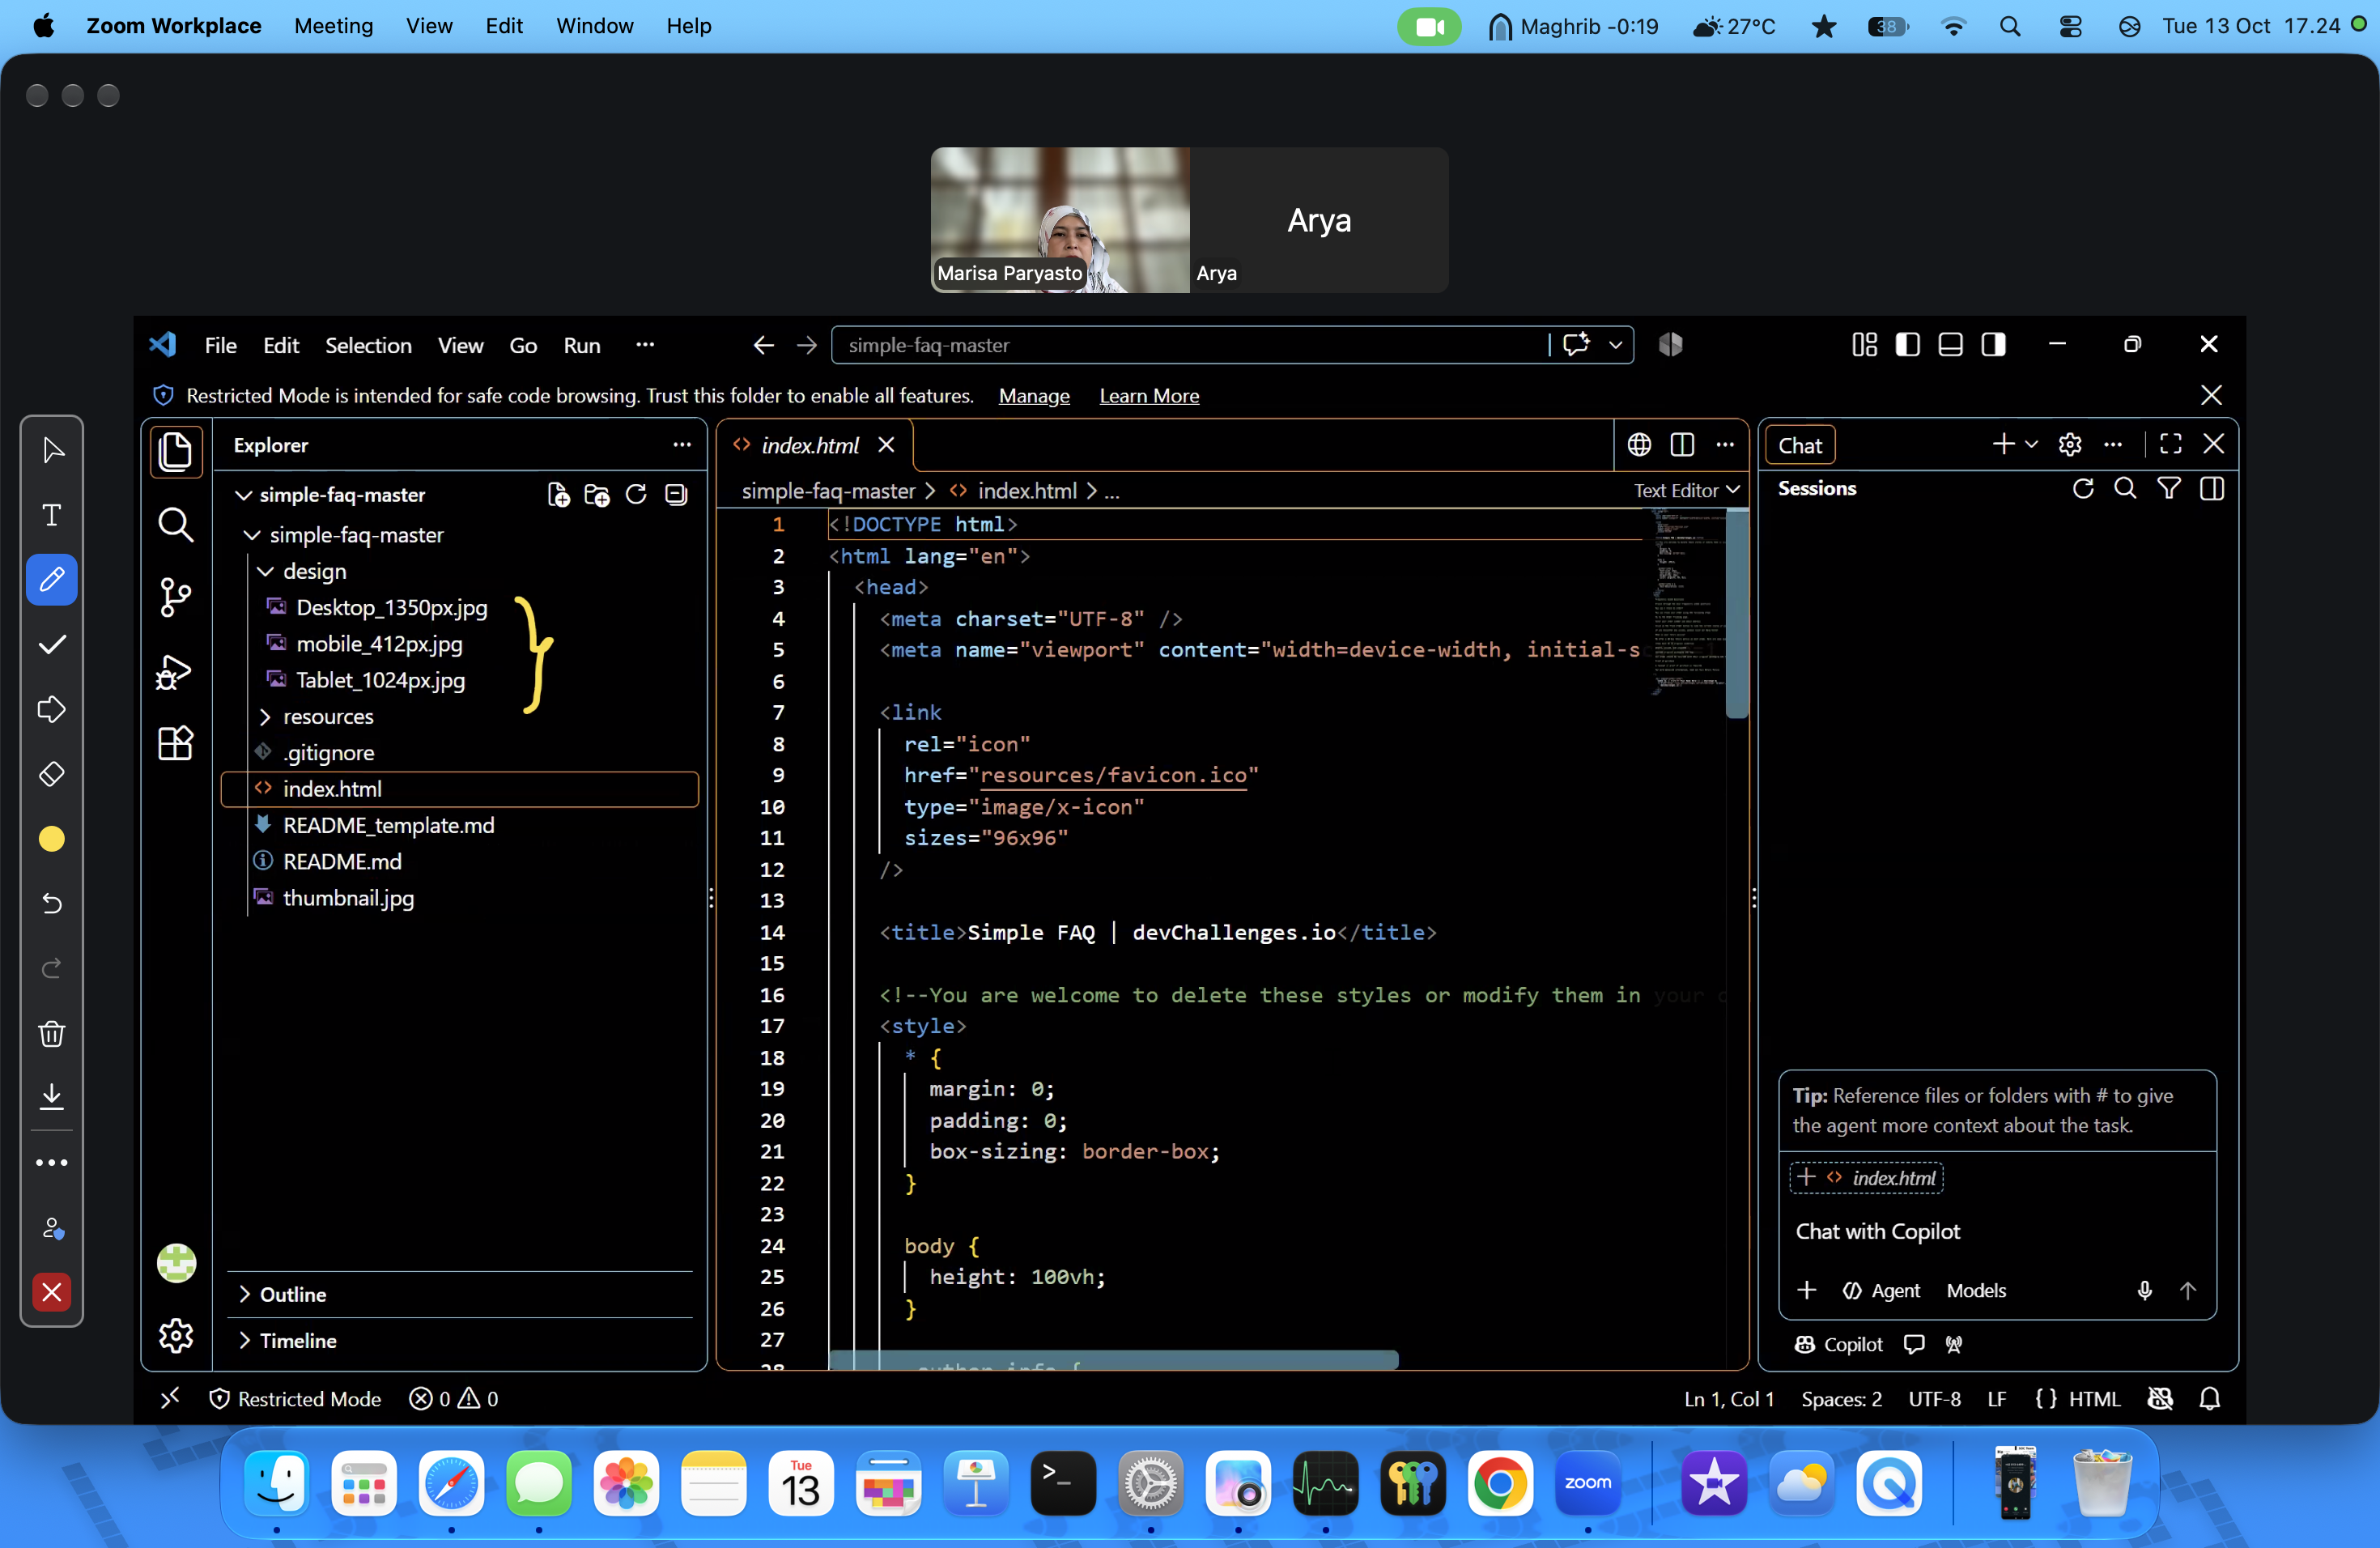The width and height of the screenshot is (2380, 1548).
Task: Open notifications bell in status bar
Action: click(x=2210, y=1398)
